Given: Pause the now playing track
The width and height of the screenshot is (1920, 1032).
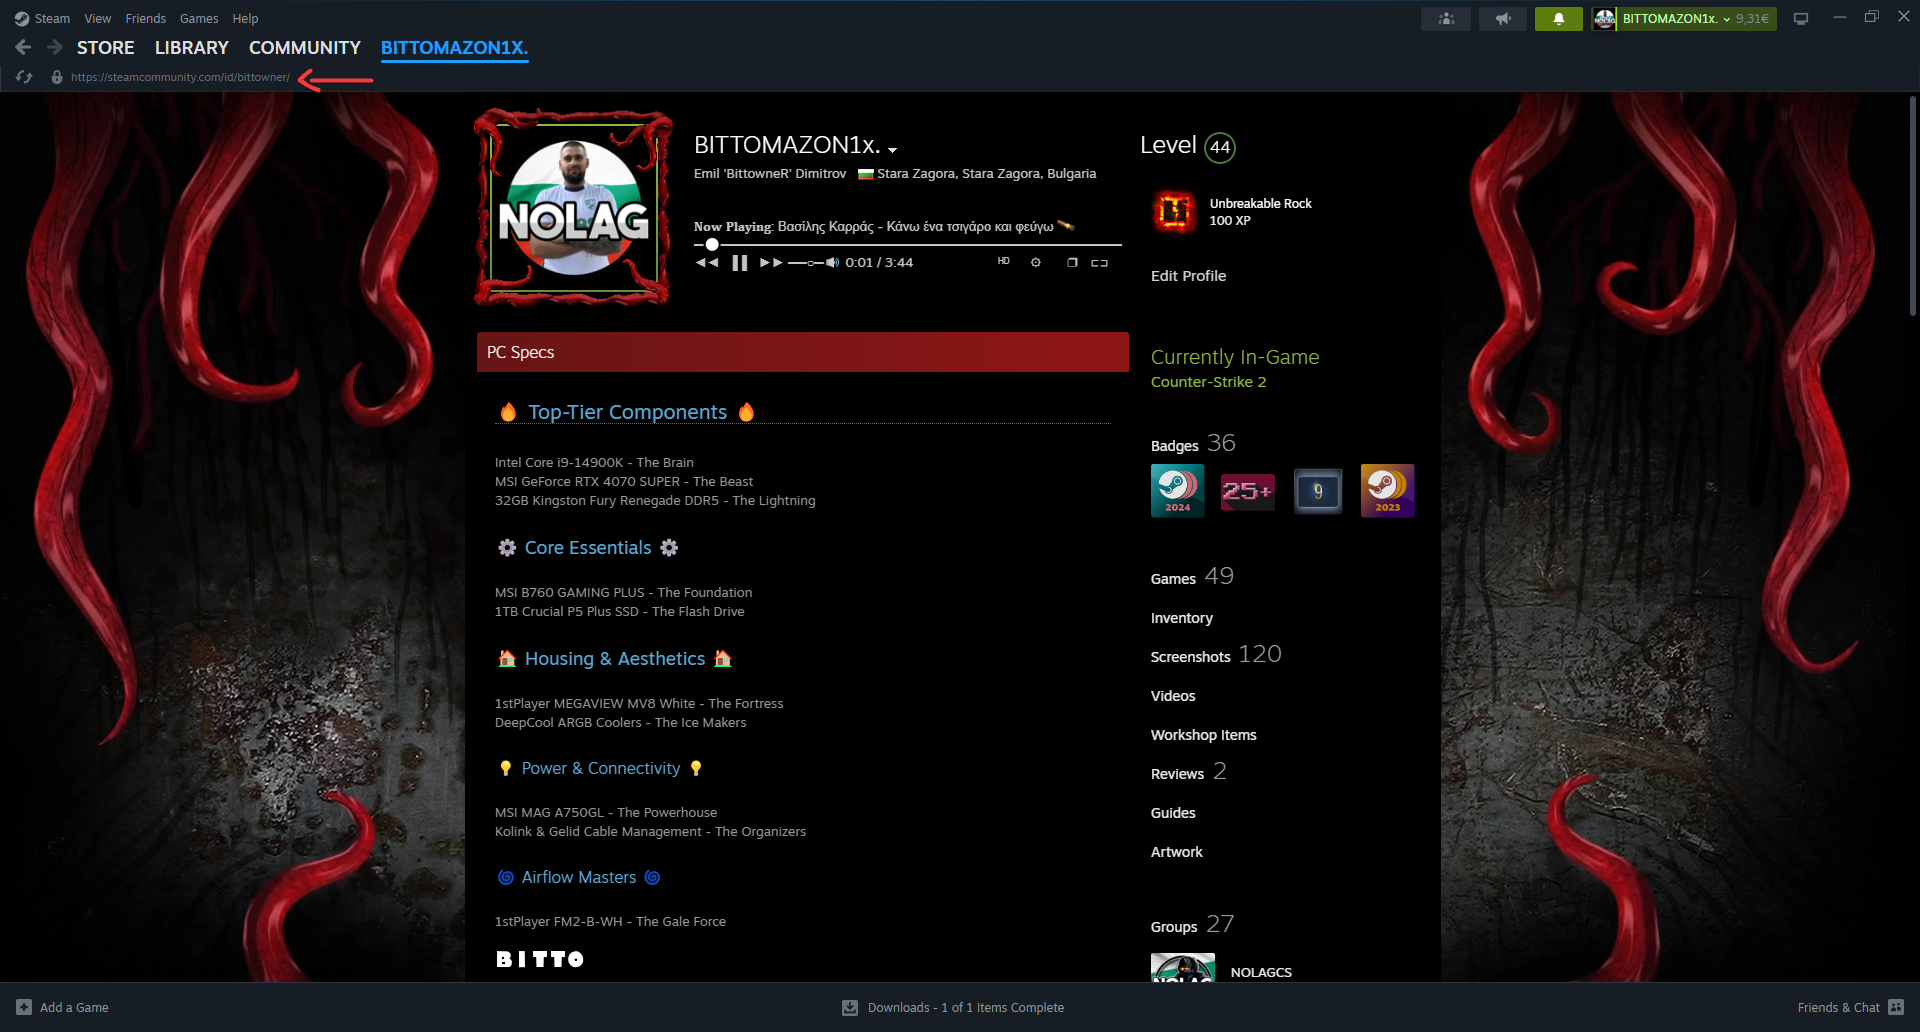Looking at the screenshot, I should pos(739,262).
